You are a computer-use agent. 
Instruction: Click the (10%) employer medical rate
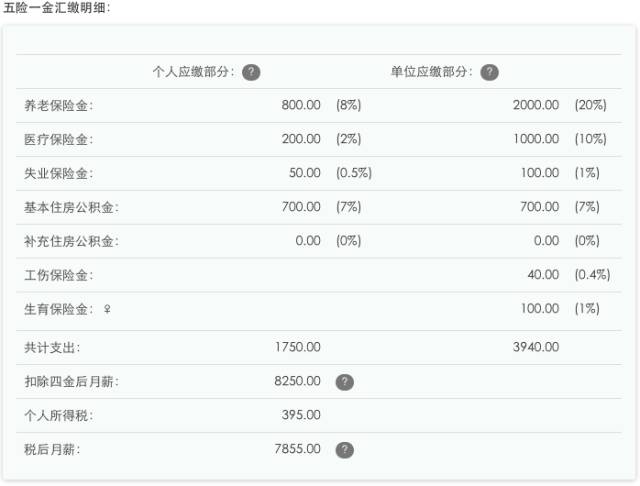tap(591, 139)
